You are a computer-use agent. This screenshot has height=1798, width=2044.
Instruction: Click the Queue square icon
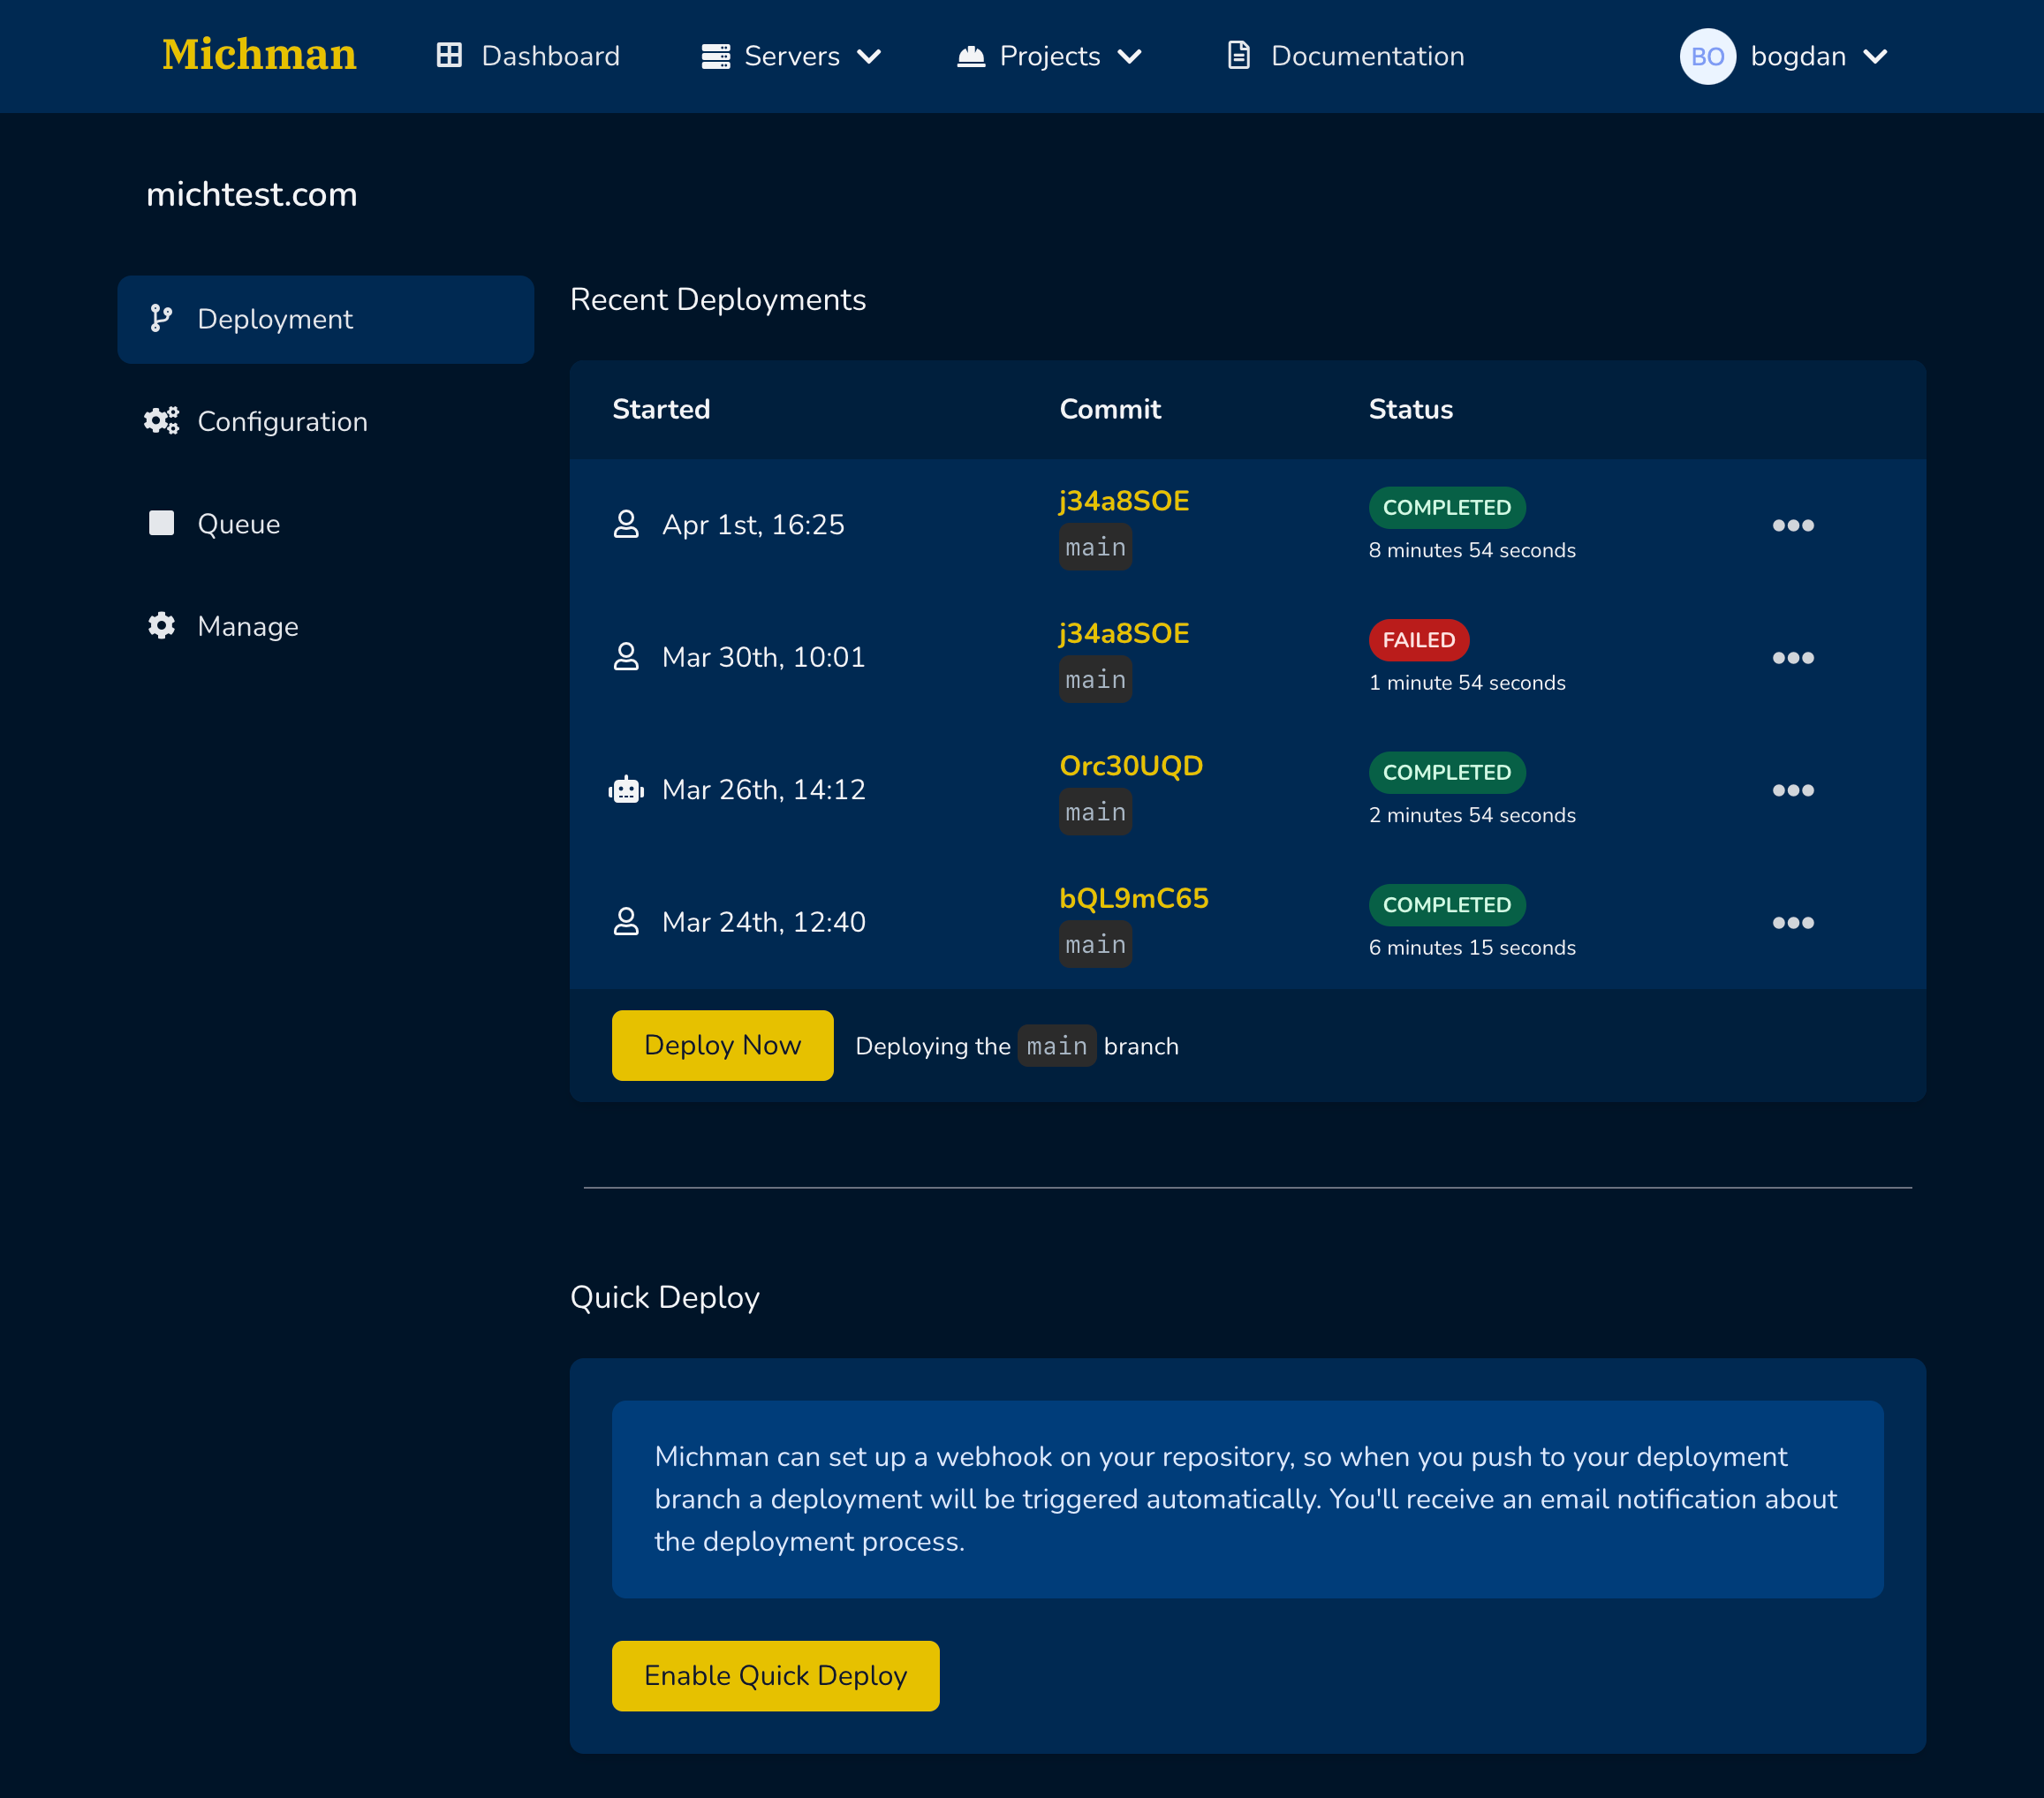coord(161,523)
